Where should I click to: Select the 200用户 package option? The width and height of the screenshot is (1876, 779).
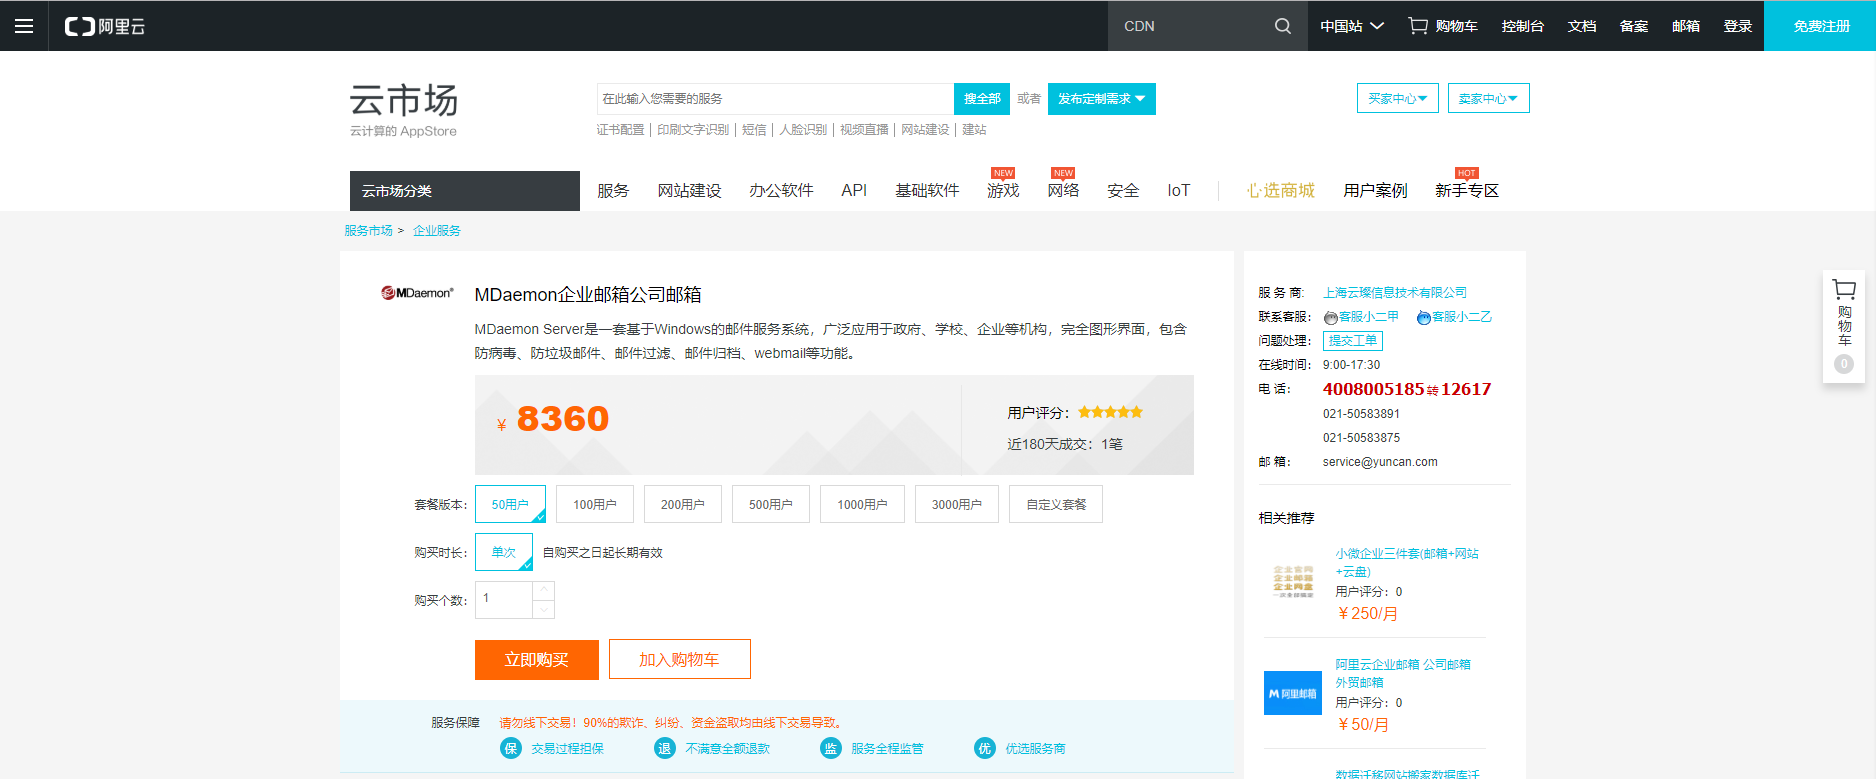683,504
